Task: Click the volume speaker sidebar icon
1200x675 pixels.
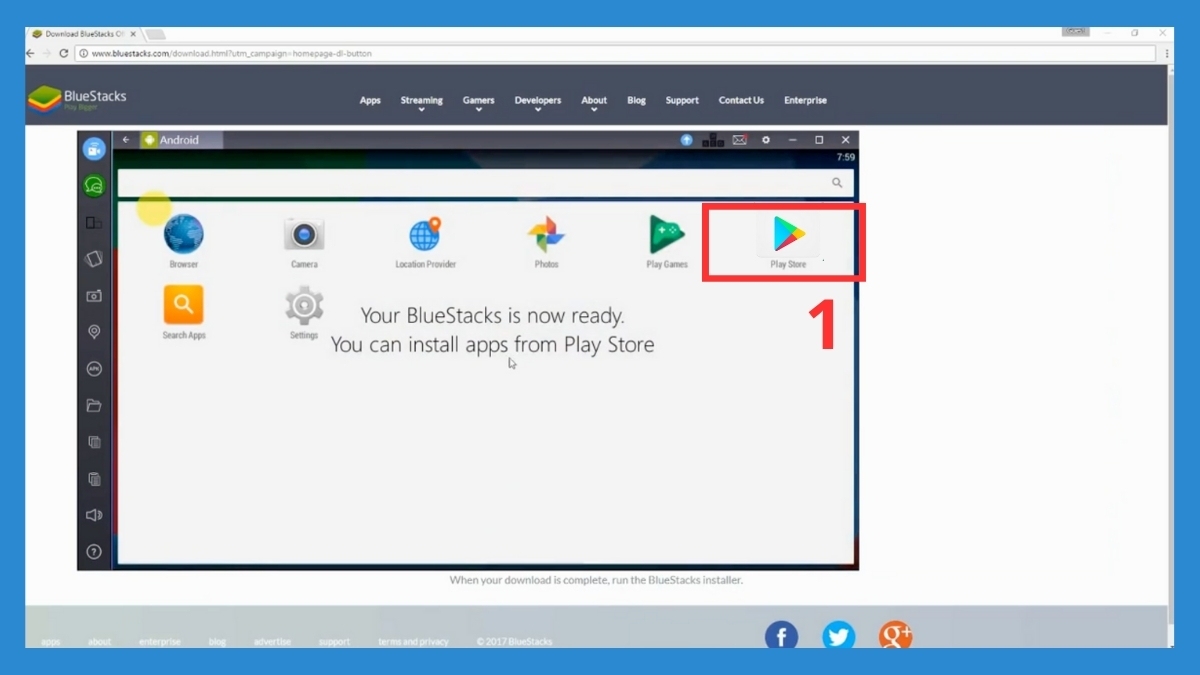Action: (x=94, y=515)
